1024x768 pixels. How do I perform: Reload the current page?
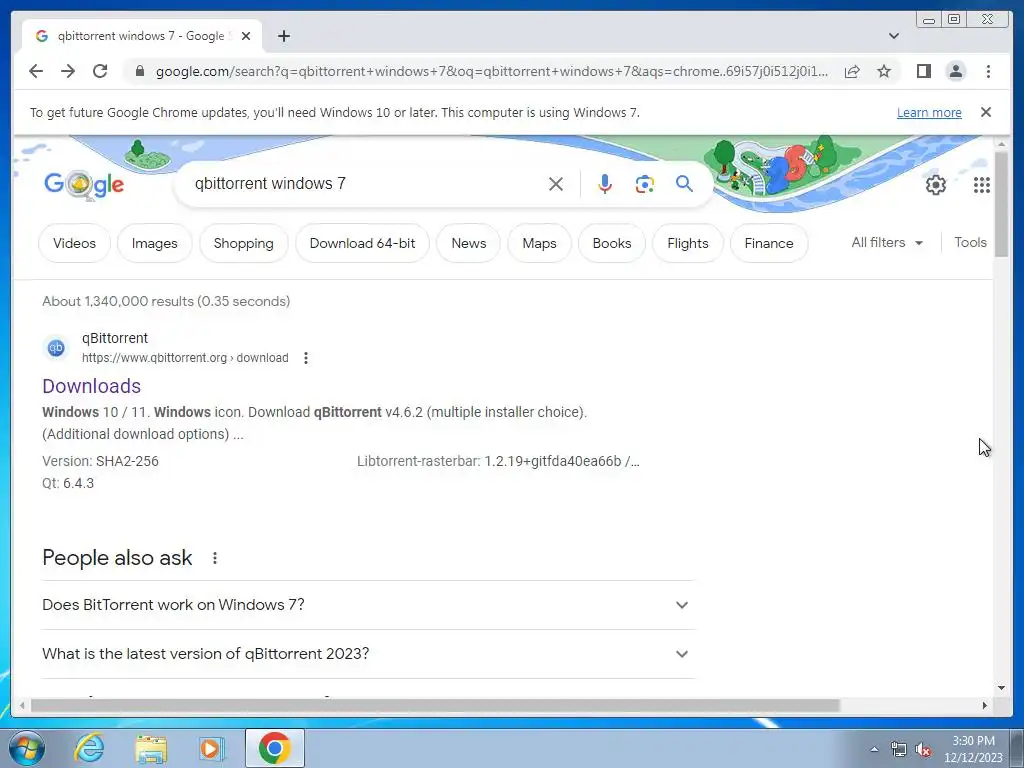100,71
